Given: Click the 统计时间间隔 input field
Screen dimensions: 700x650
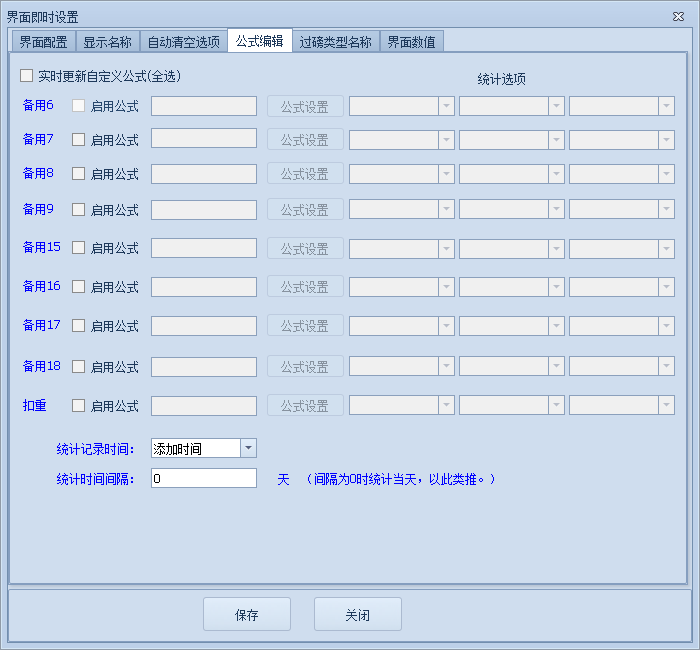Looking at the screenshot, I should [204, 478].
